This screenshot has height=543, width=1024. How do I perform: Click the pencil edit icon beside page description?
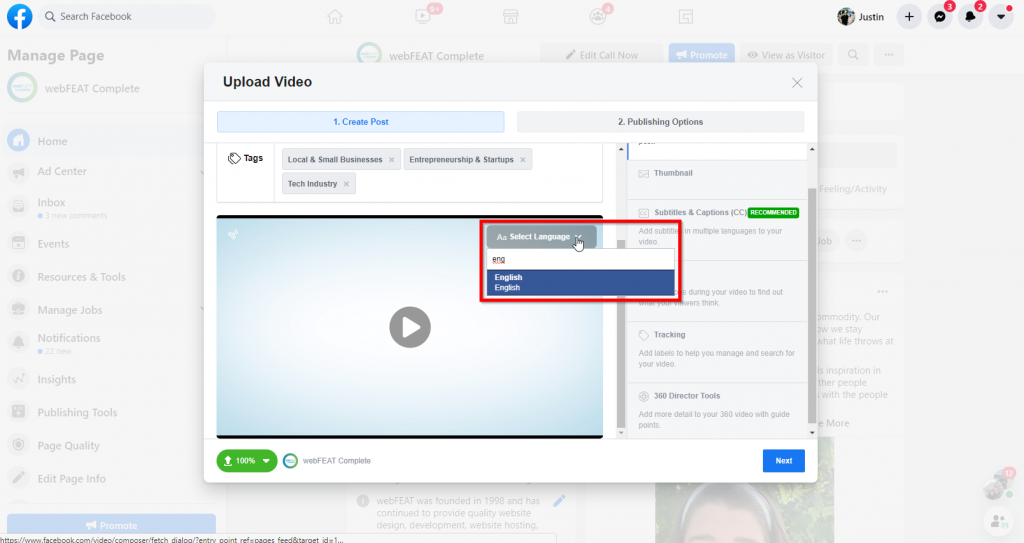tap(559, 501)
